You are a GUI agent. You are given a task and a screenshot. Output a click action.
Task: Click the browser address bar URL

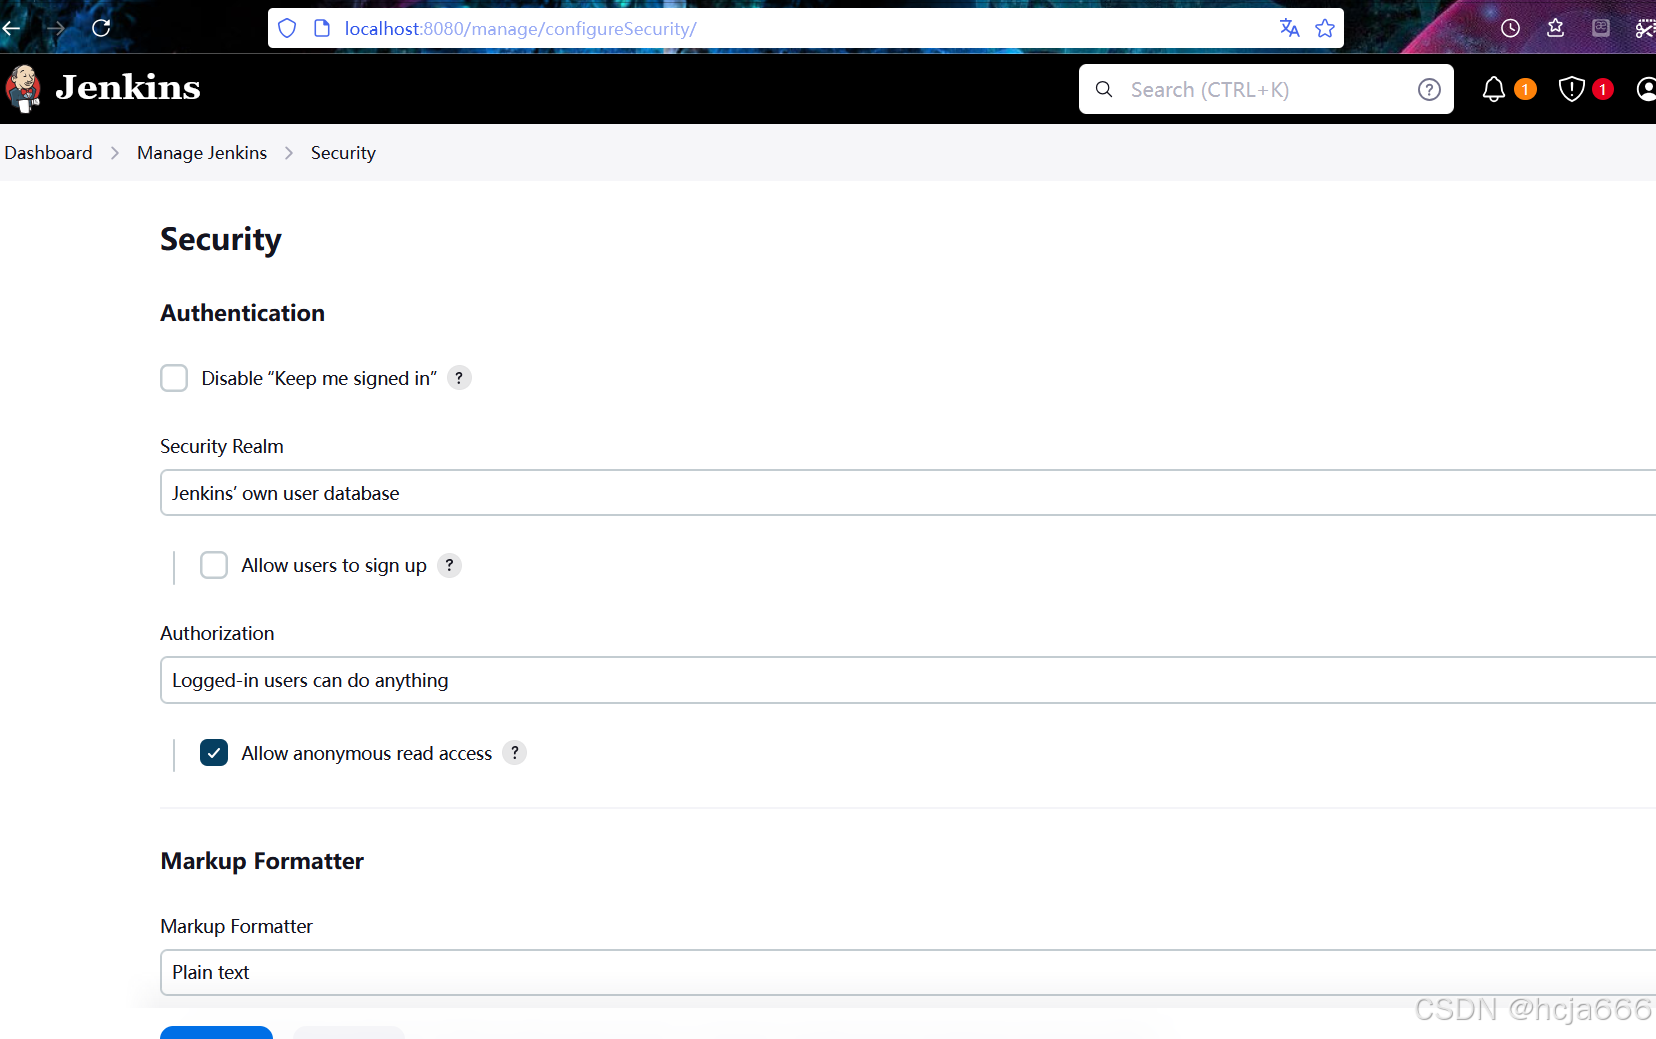[x=520, y=29]
